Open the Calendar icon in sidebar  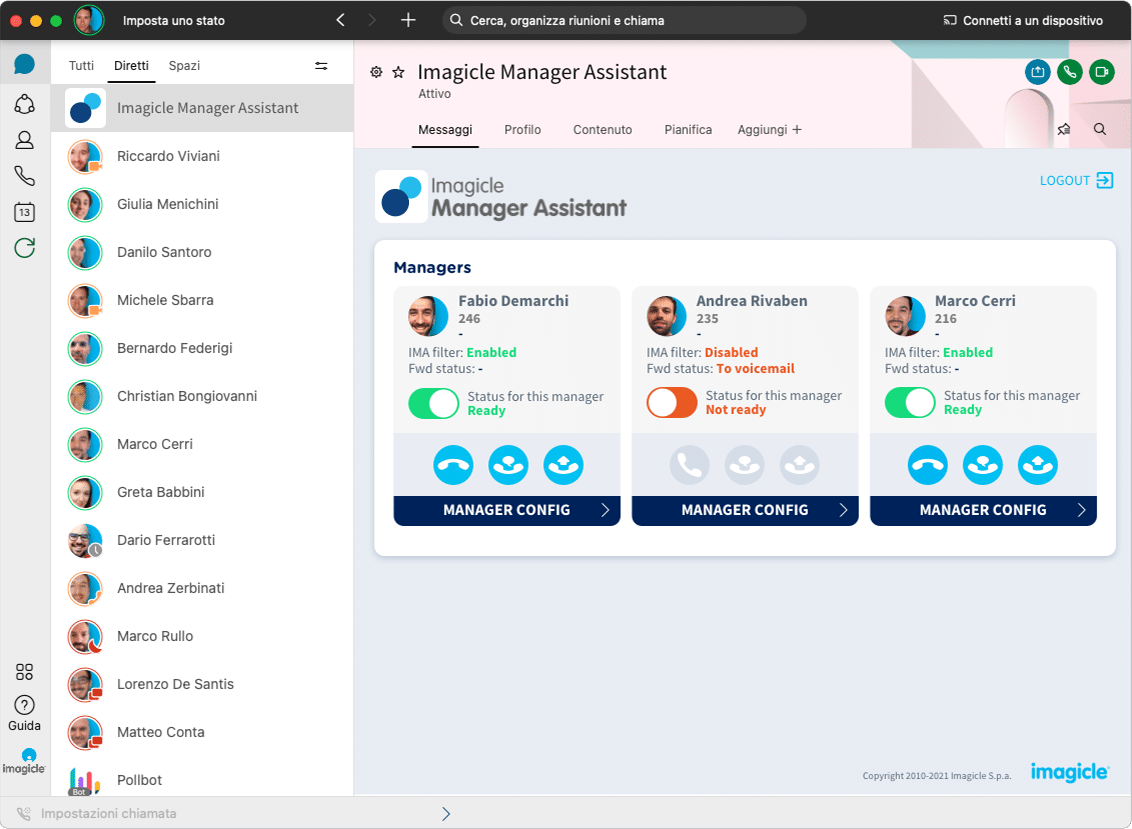[25, 212]
